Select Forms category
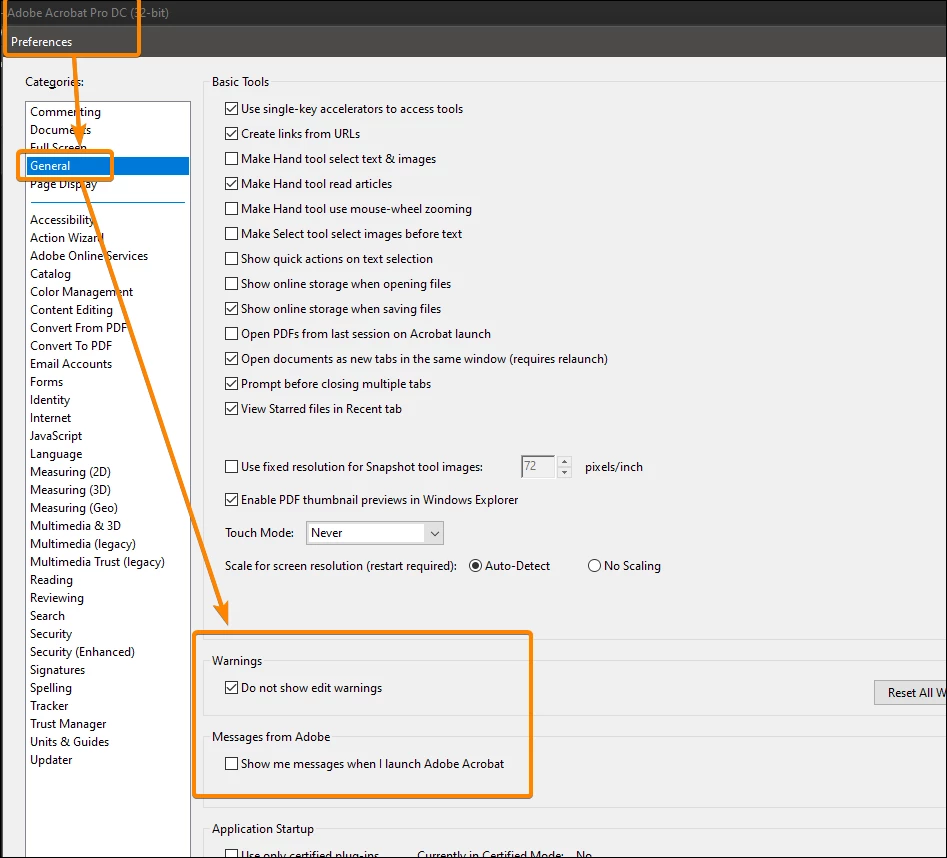Viewport: 947px width, 858px height. (47, 382)
